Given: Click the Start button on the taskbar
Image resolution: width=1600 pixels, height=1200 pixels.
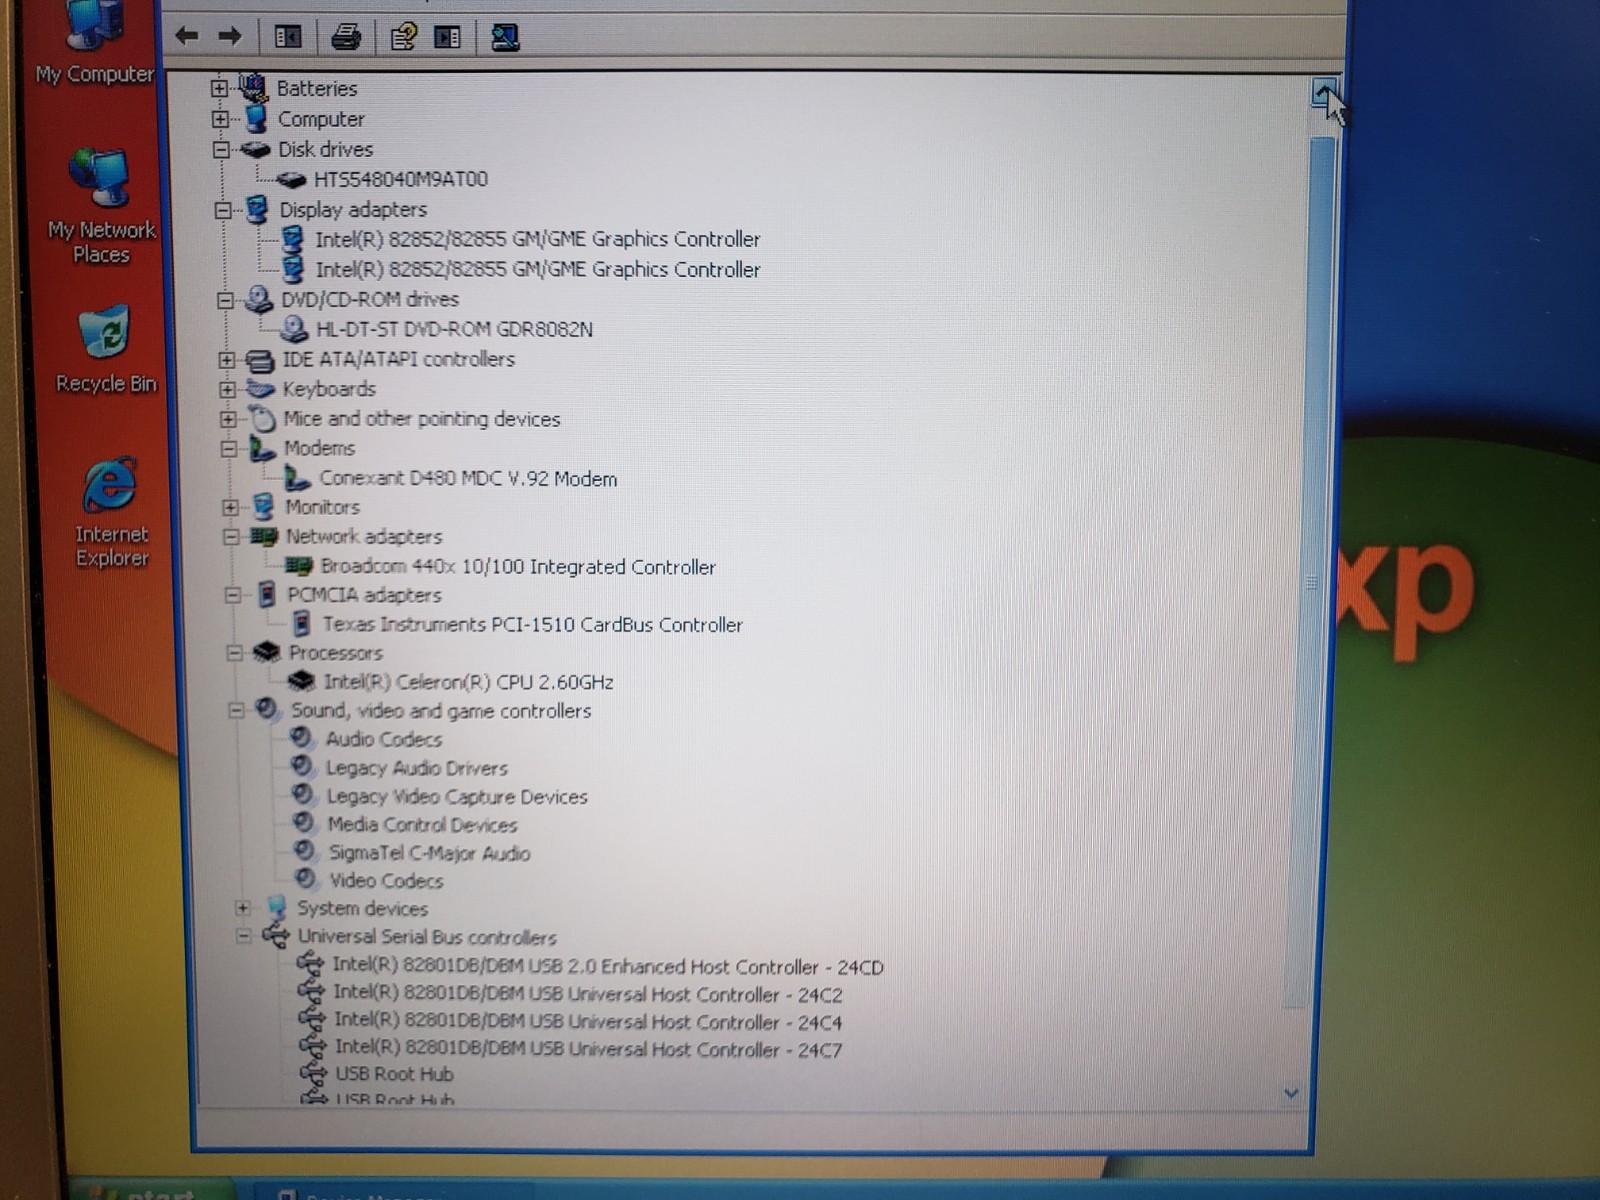Looking at the screenshot, I should (150, 1190).
